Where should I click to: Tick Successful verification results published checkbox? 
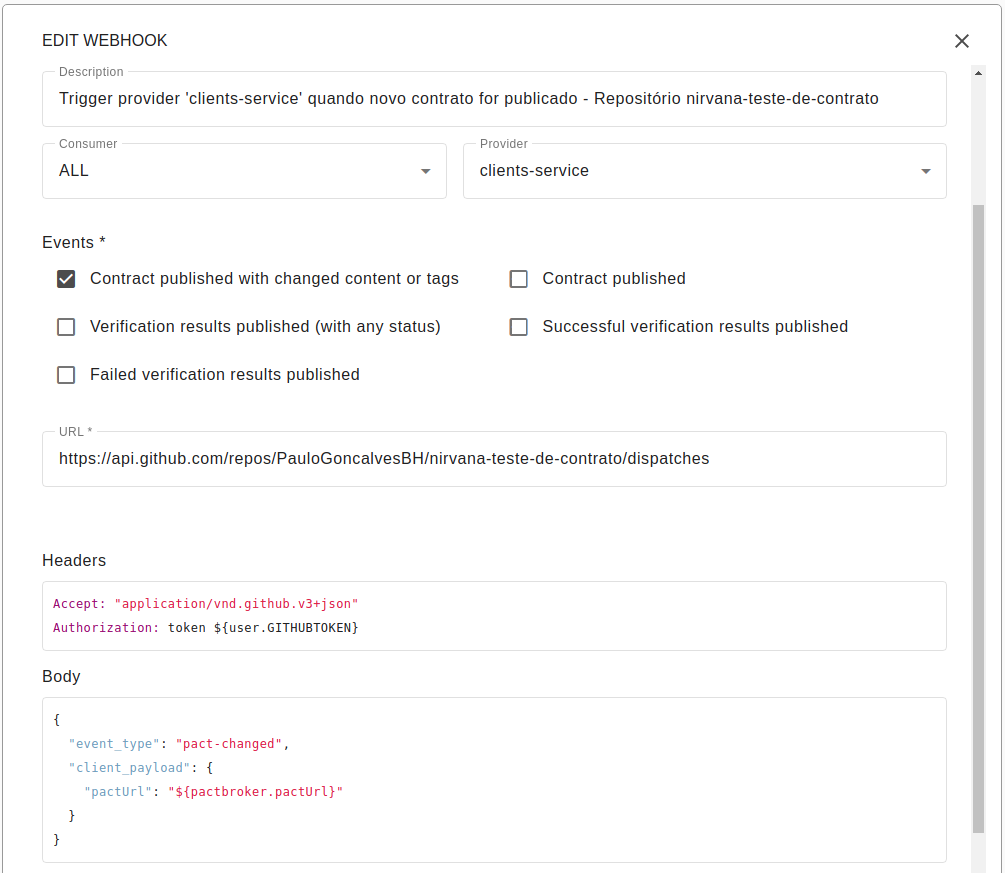[x=518, y=327]
